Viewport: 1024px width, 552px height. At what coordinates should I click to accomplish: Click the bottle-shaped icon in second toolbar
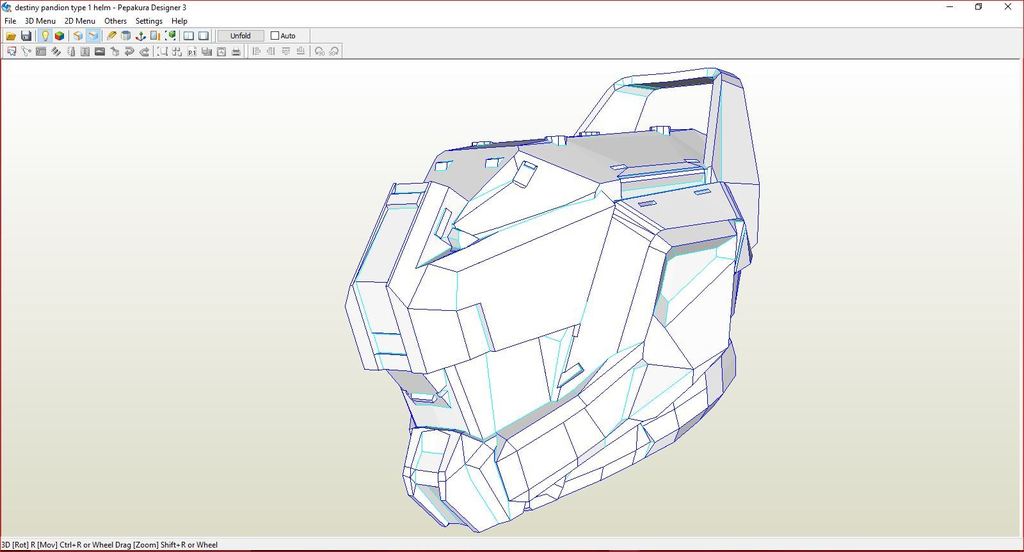click(x=71, y=52)
